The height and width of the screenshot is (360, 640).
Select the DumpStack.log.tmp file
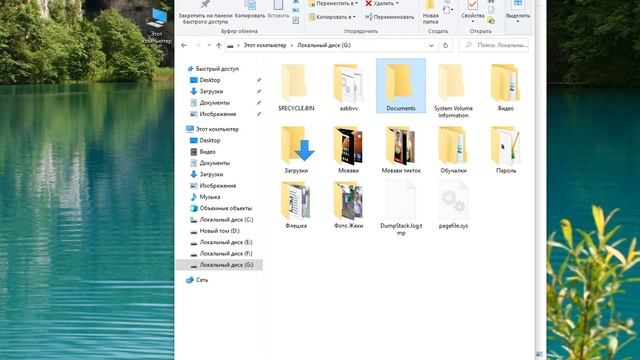401,208
